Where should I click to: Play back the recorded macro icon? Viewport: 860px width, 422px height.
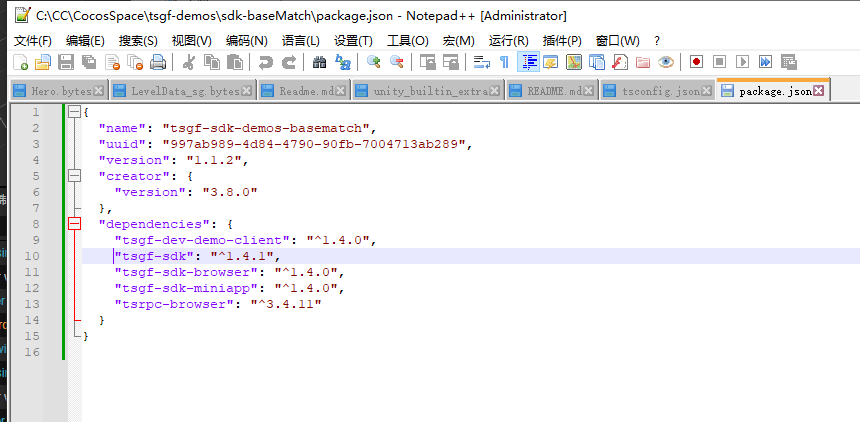743,62
